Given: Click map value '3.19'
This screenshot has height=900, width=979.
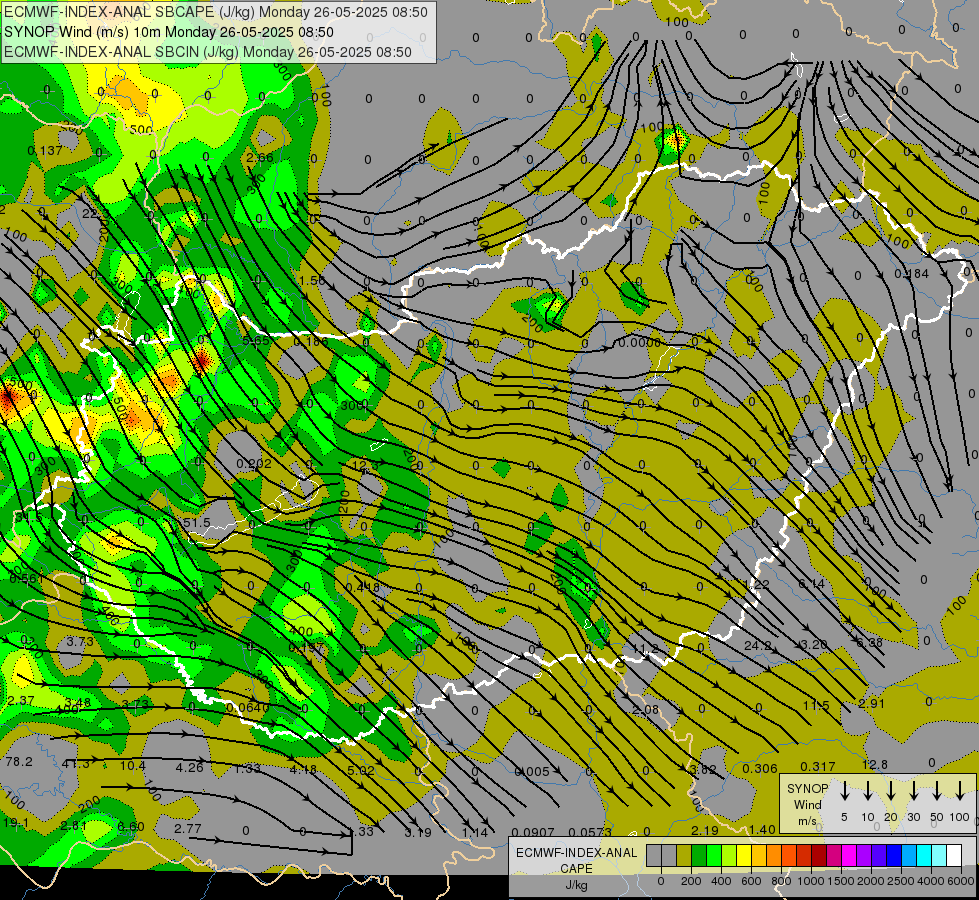Looking at the screenshot, I should pyautogui.click(x=417, y=832).
